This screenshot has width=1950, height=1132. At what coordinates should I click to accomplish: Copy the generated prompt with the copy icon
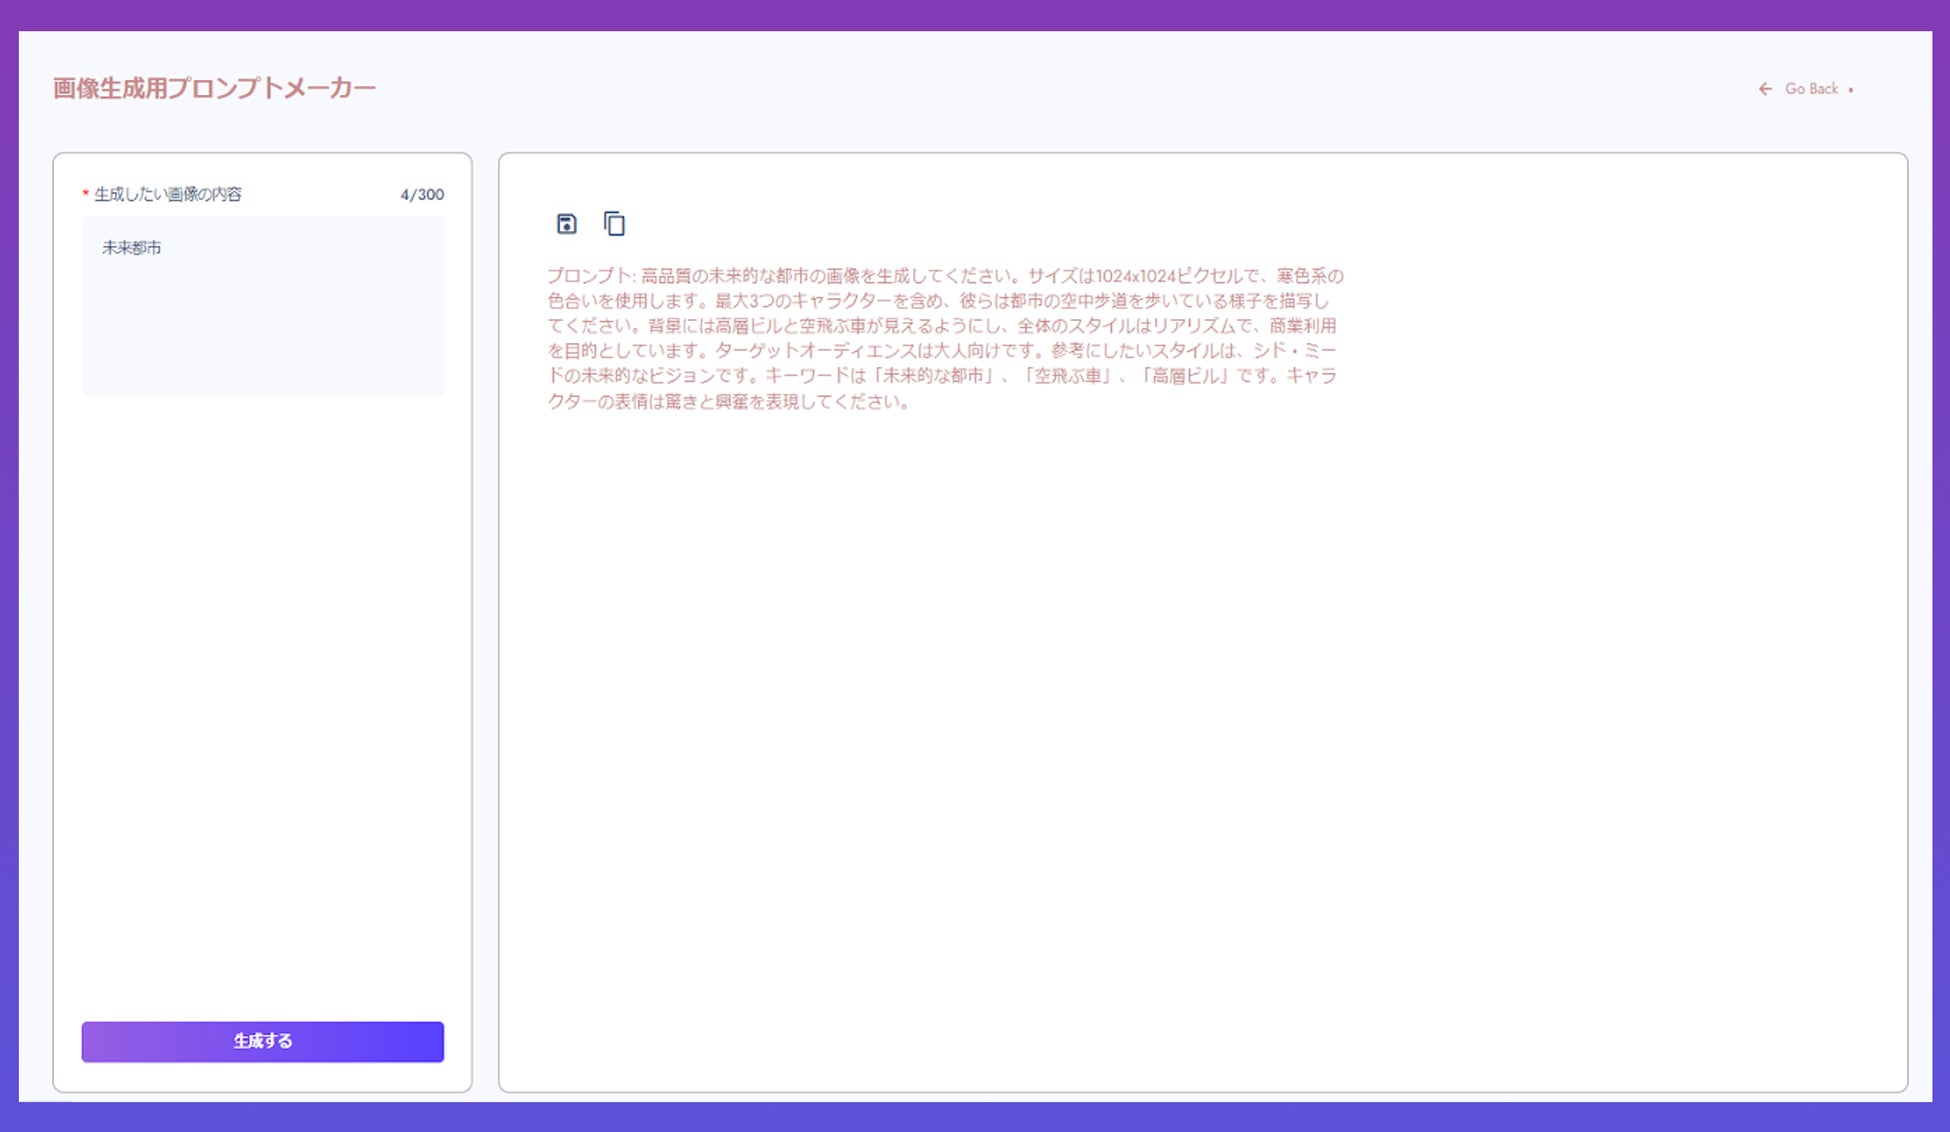(x=614, y=224)
